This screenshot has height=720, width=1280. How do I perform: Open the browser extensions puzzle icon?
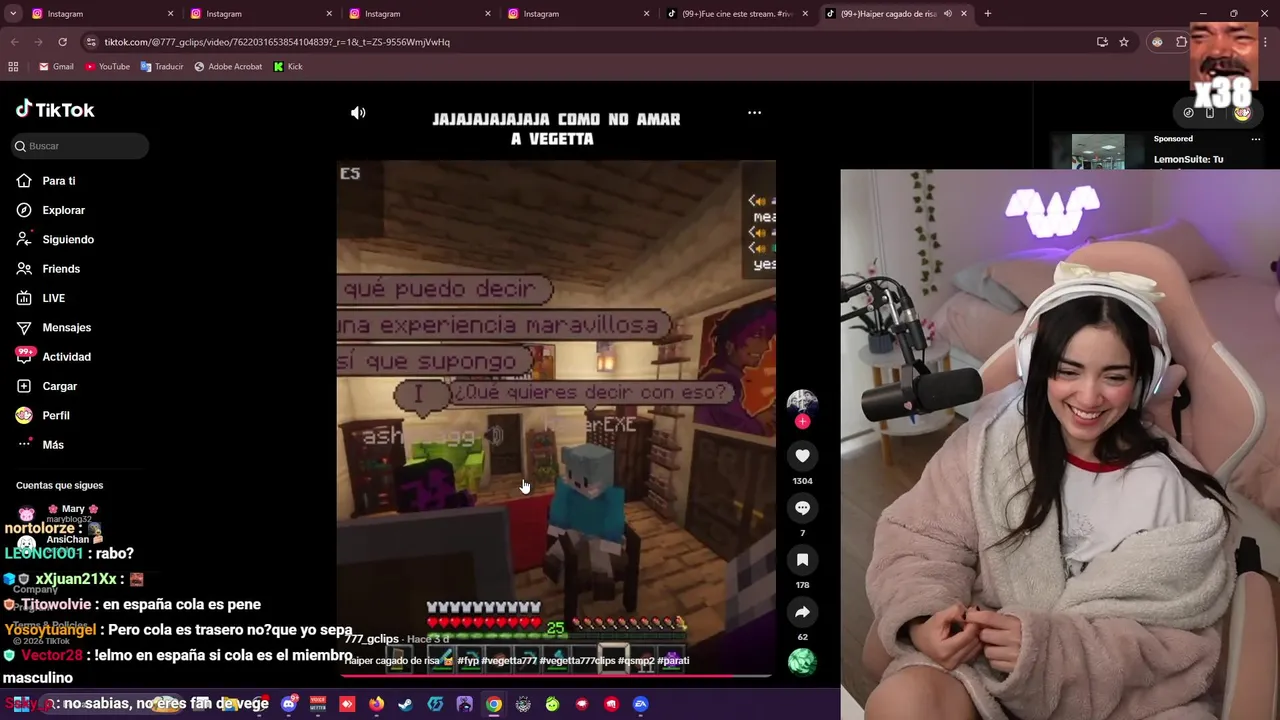(x=1181, y=42)
